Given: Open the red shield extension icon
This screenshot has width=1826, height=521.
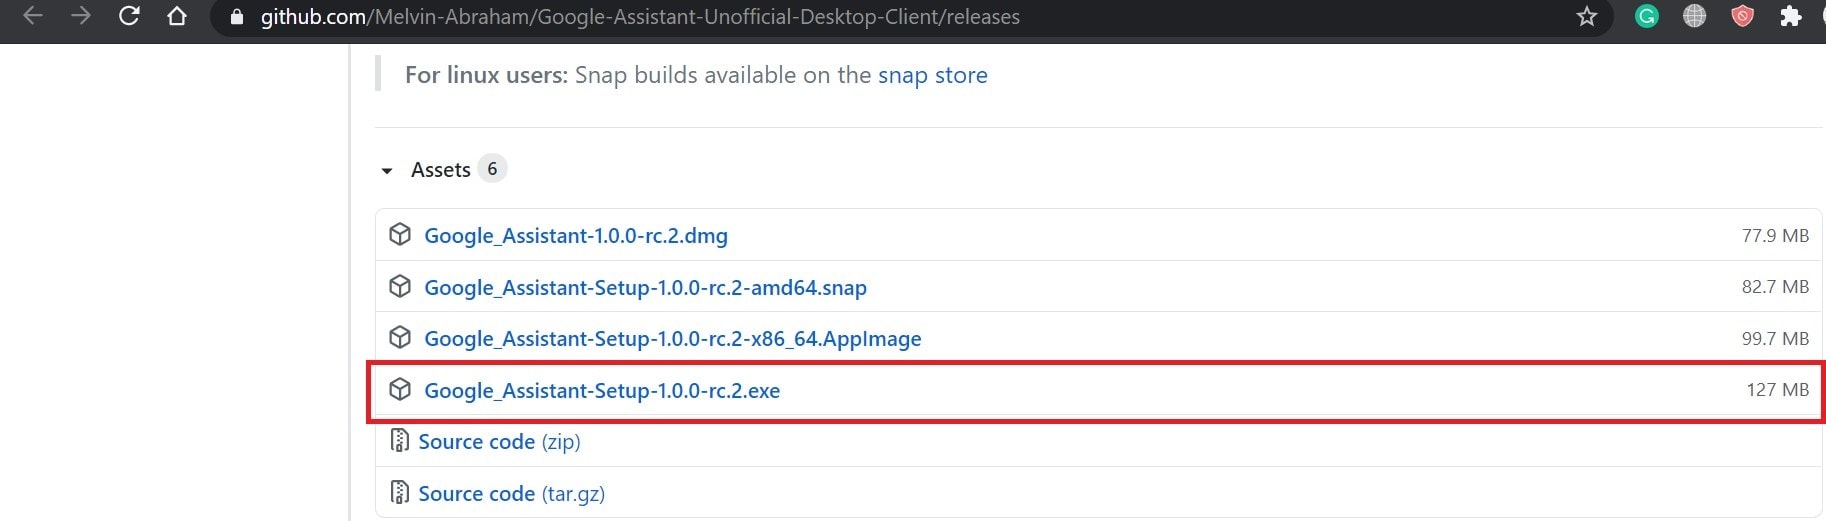Looking at the screenshot, I should click(x=1742, y=16).
